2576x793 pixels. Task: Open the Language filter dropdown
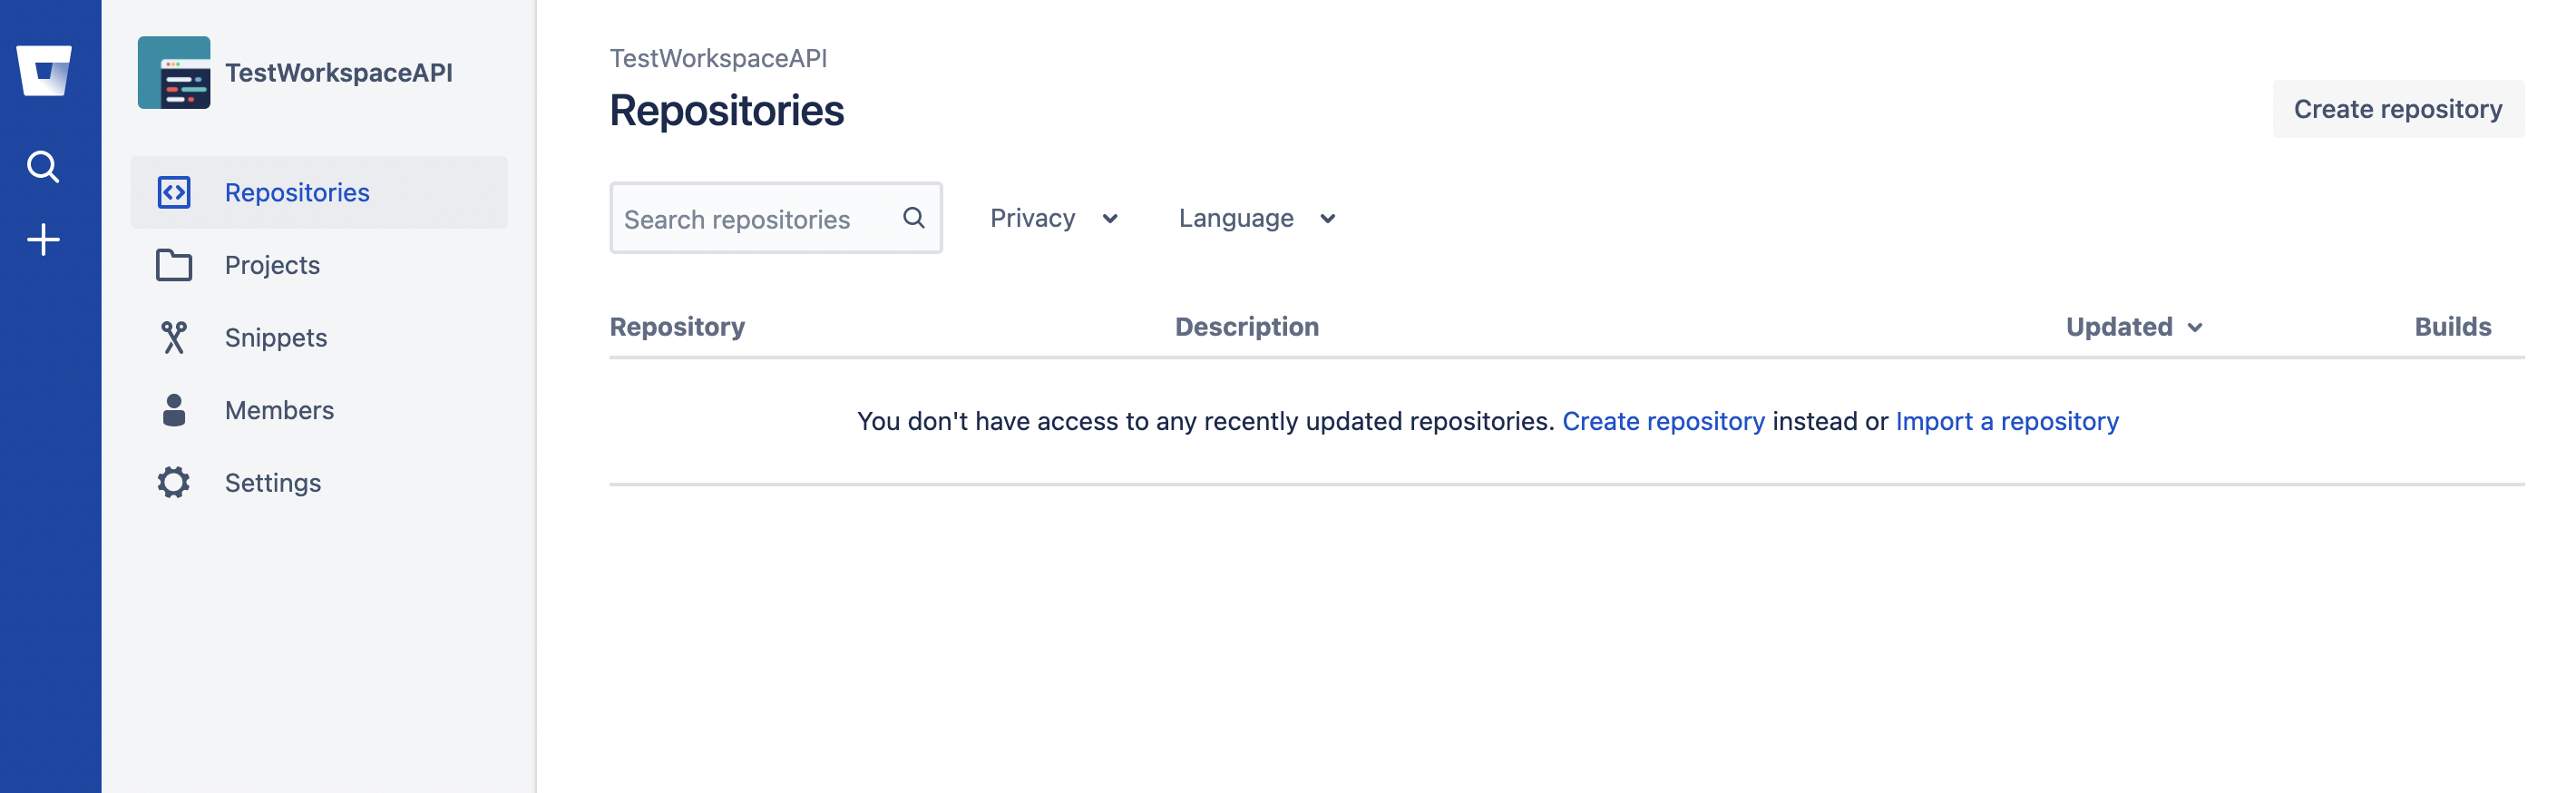[1256, 217]
